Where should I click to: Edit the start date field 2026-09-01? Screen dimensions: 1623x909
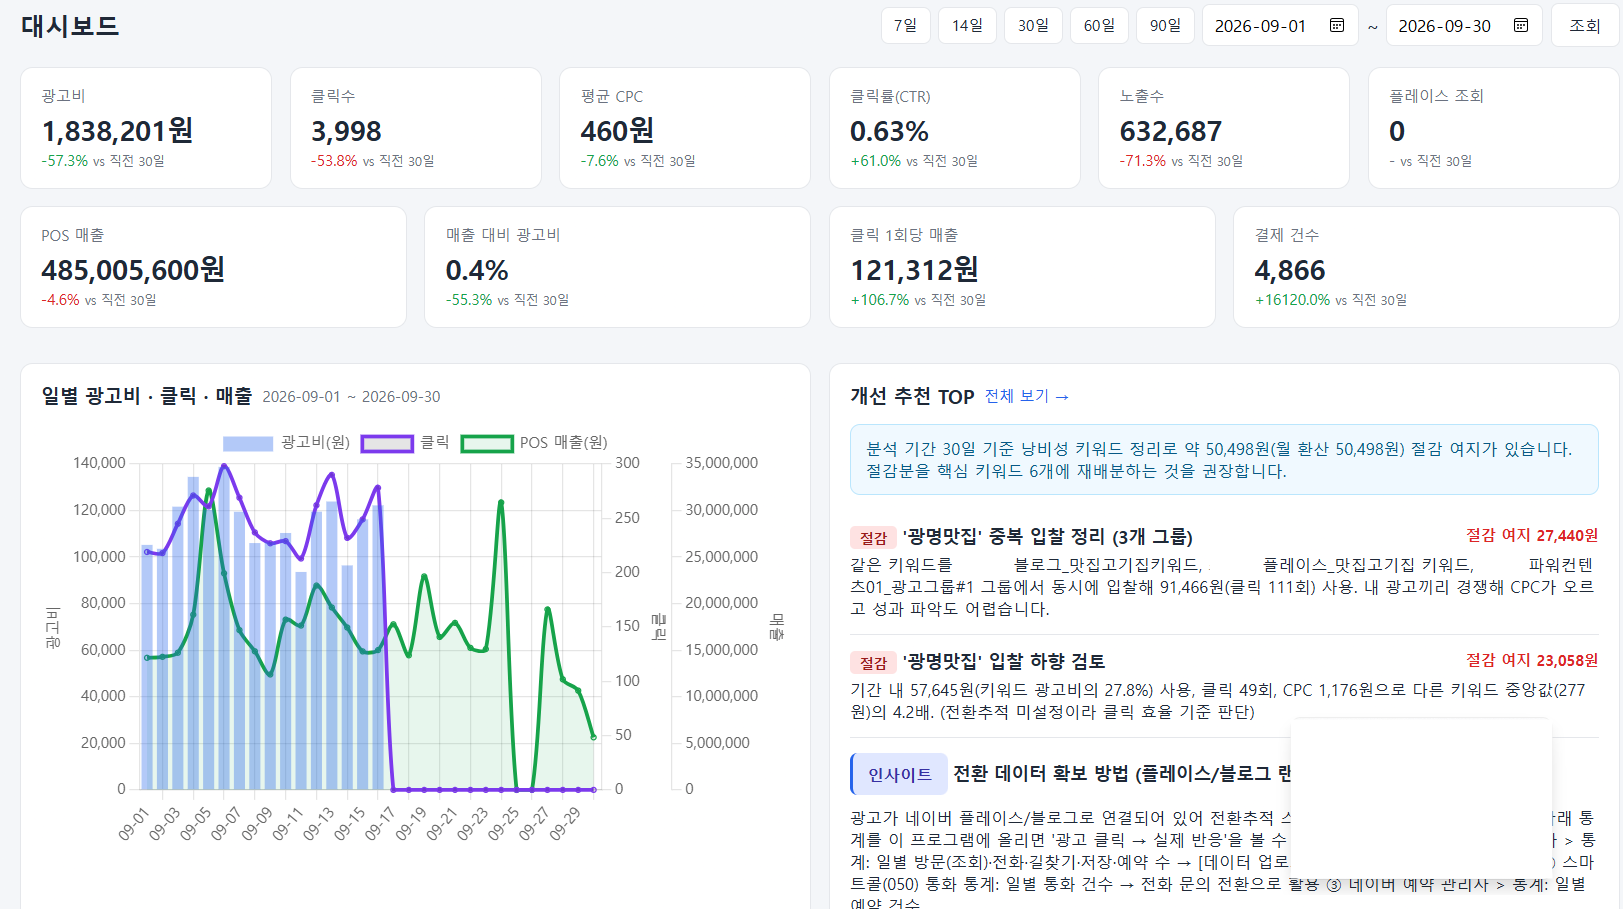pos(1280,26)
